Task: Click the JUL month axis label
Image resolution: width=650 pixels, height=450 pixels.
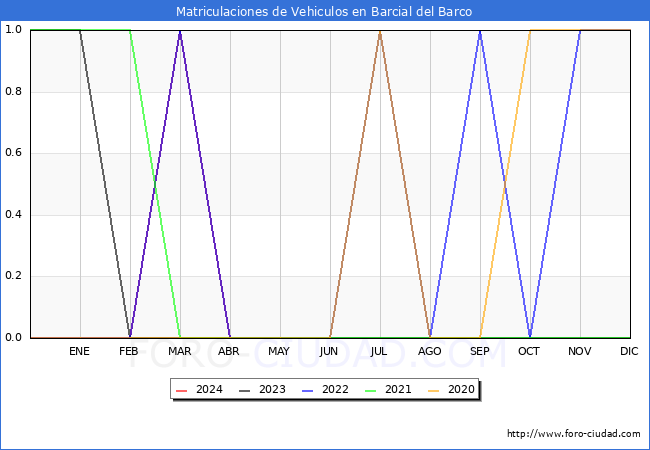Action: (379, 351)
